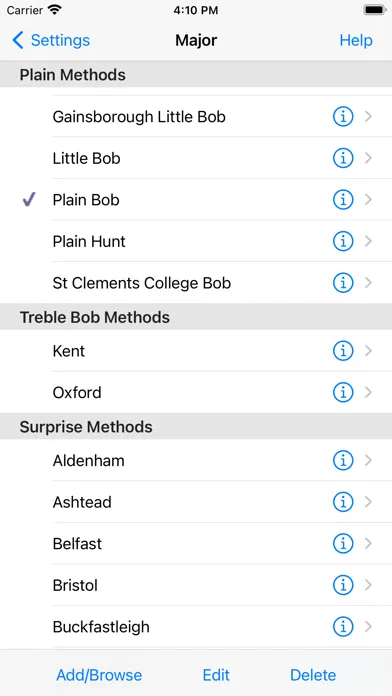The image size is (392, 696).
Task: Tap the info icon next to Oxford
Action: click(x=343, y=392)
